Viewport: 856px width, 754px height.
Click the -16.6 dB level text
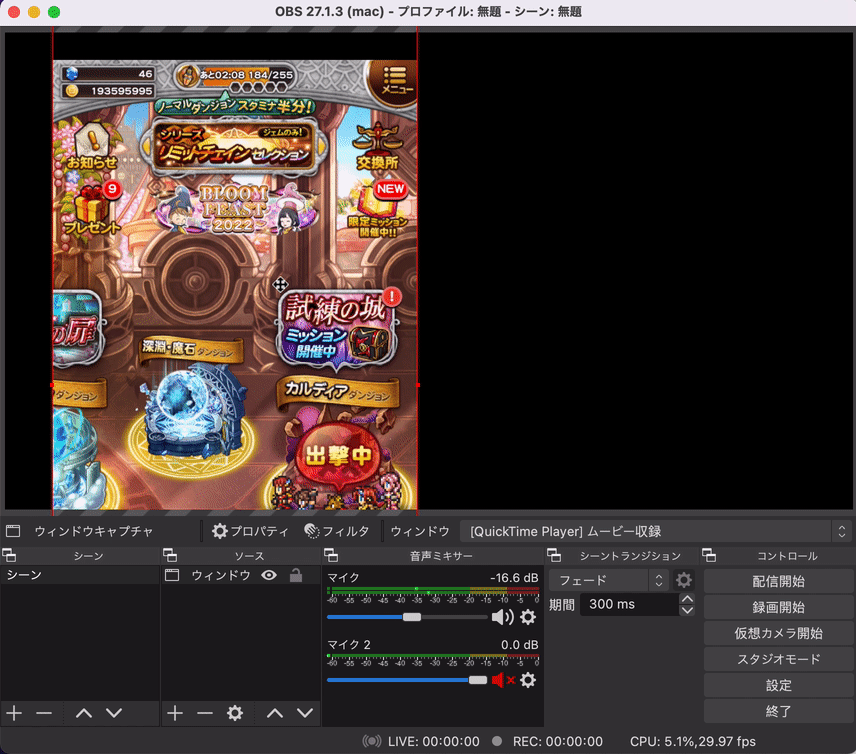pyautogui.click(x=514, y=578)
